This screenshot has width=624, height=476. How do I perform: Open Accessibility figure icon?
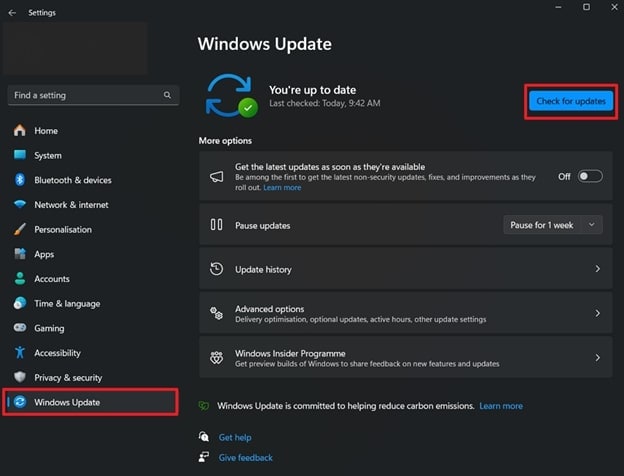(x=20, y=353)
